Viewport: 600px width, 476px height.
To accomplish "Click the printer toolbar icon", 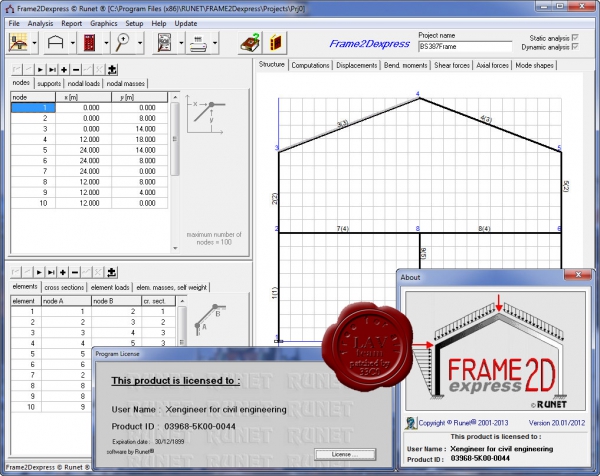I will [x=198, y=43].
